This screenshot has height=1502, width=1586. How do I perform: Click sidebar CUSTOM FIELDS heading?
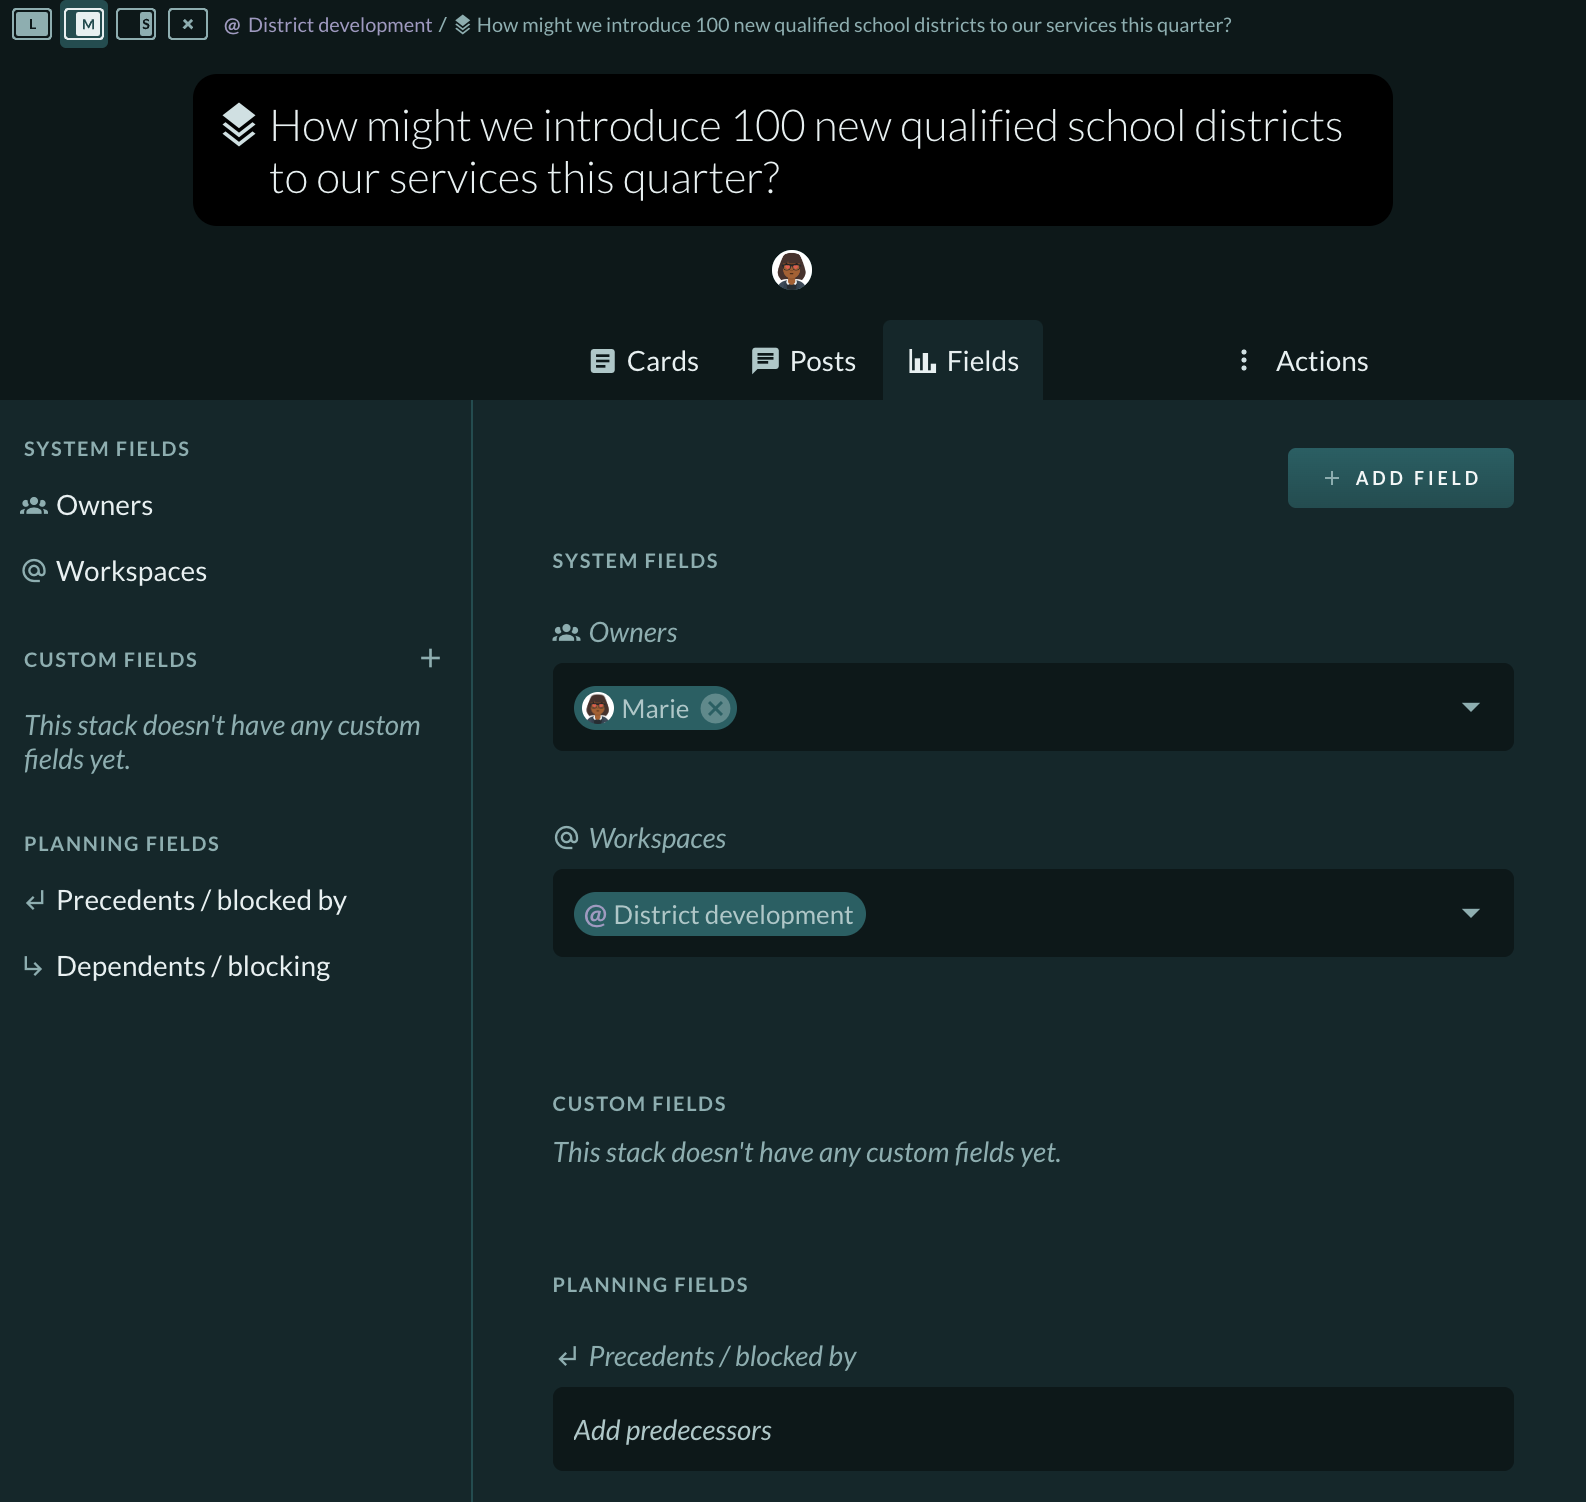(111, 660)
